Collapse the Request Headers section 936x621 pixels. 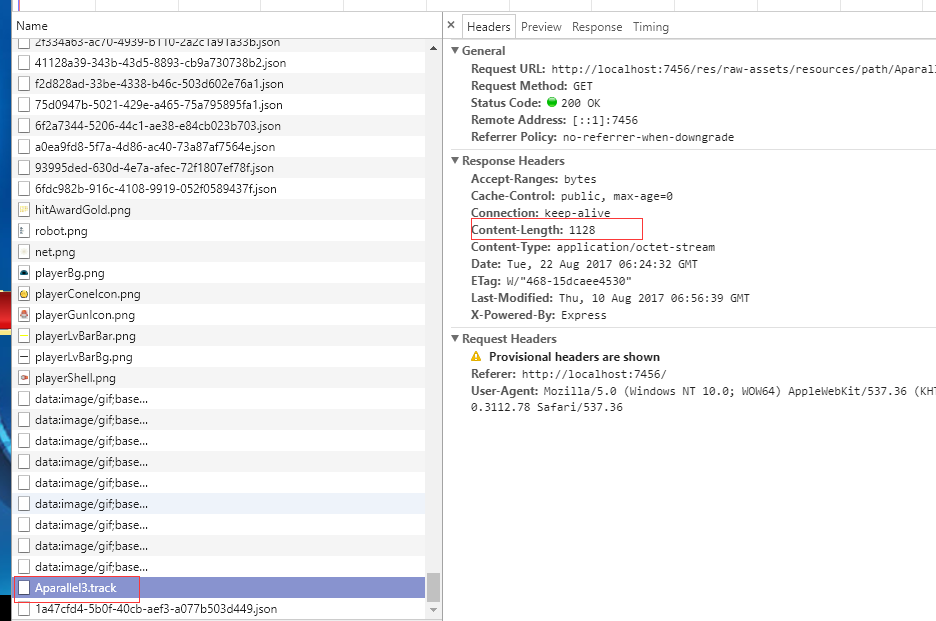click(456, 339)
